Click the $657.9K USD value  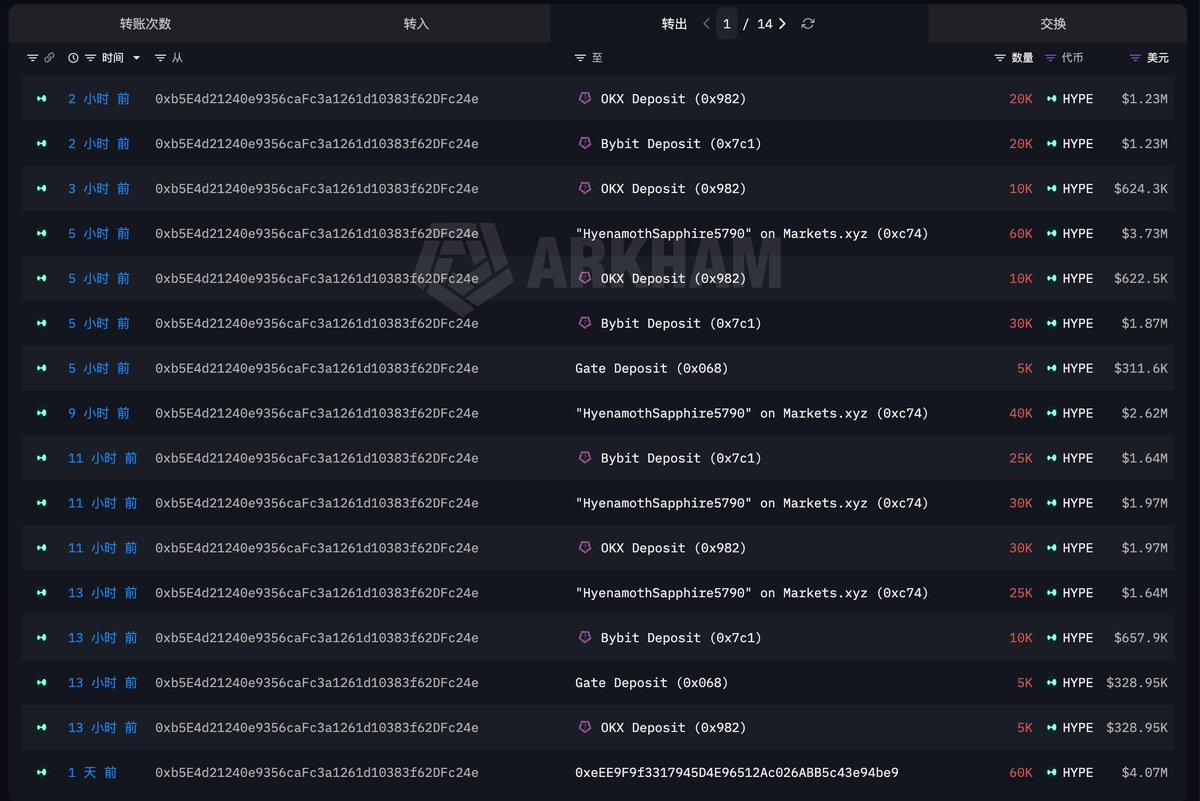[x=1141, y=638]
